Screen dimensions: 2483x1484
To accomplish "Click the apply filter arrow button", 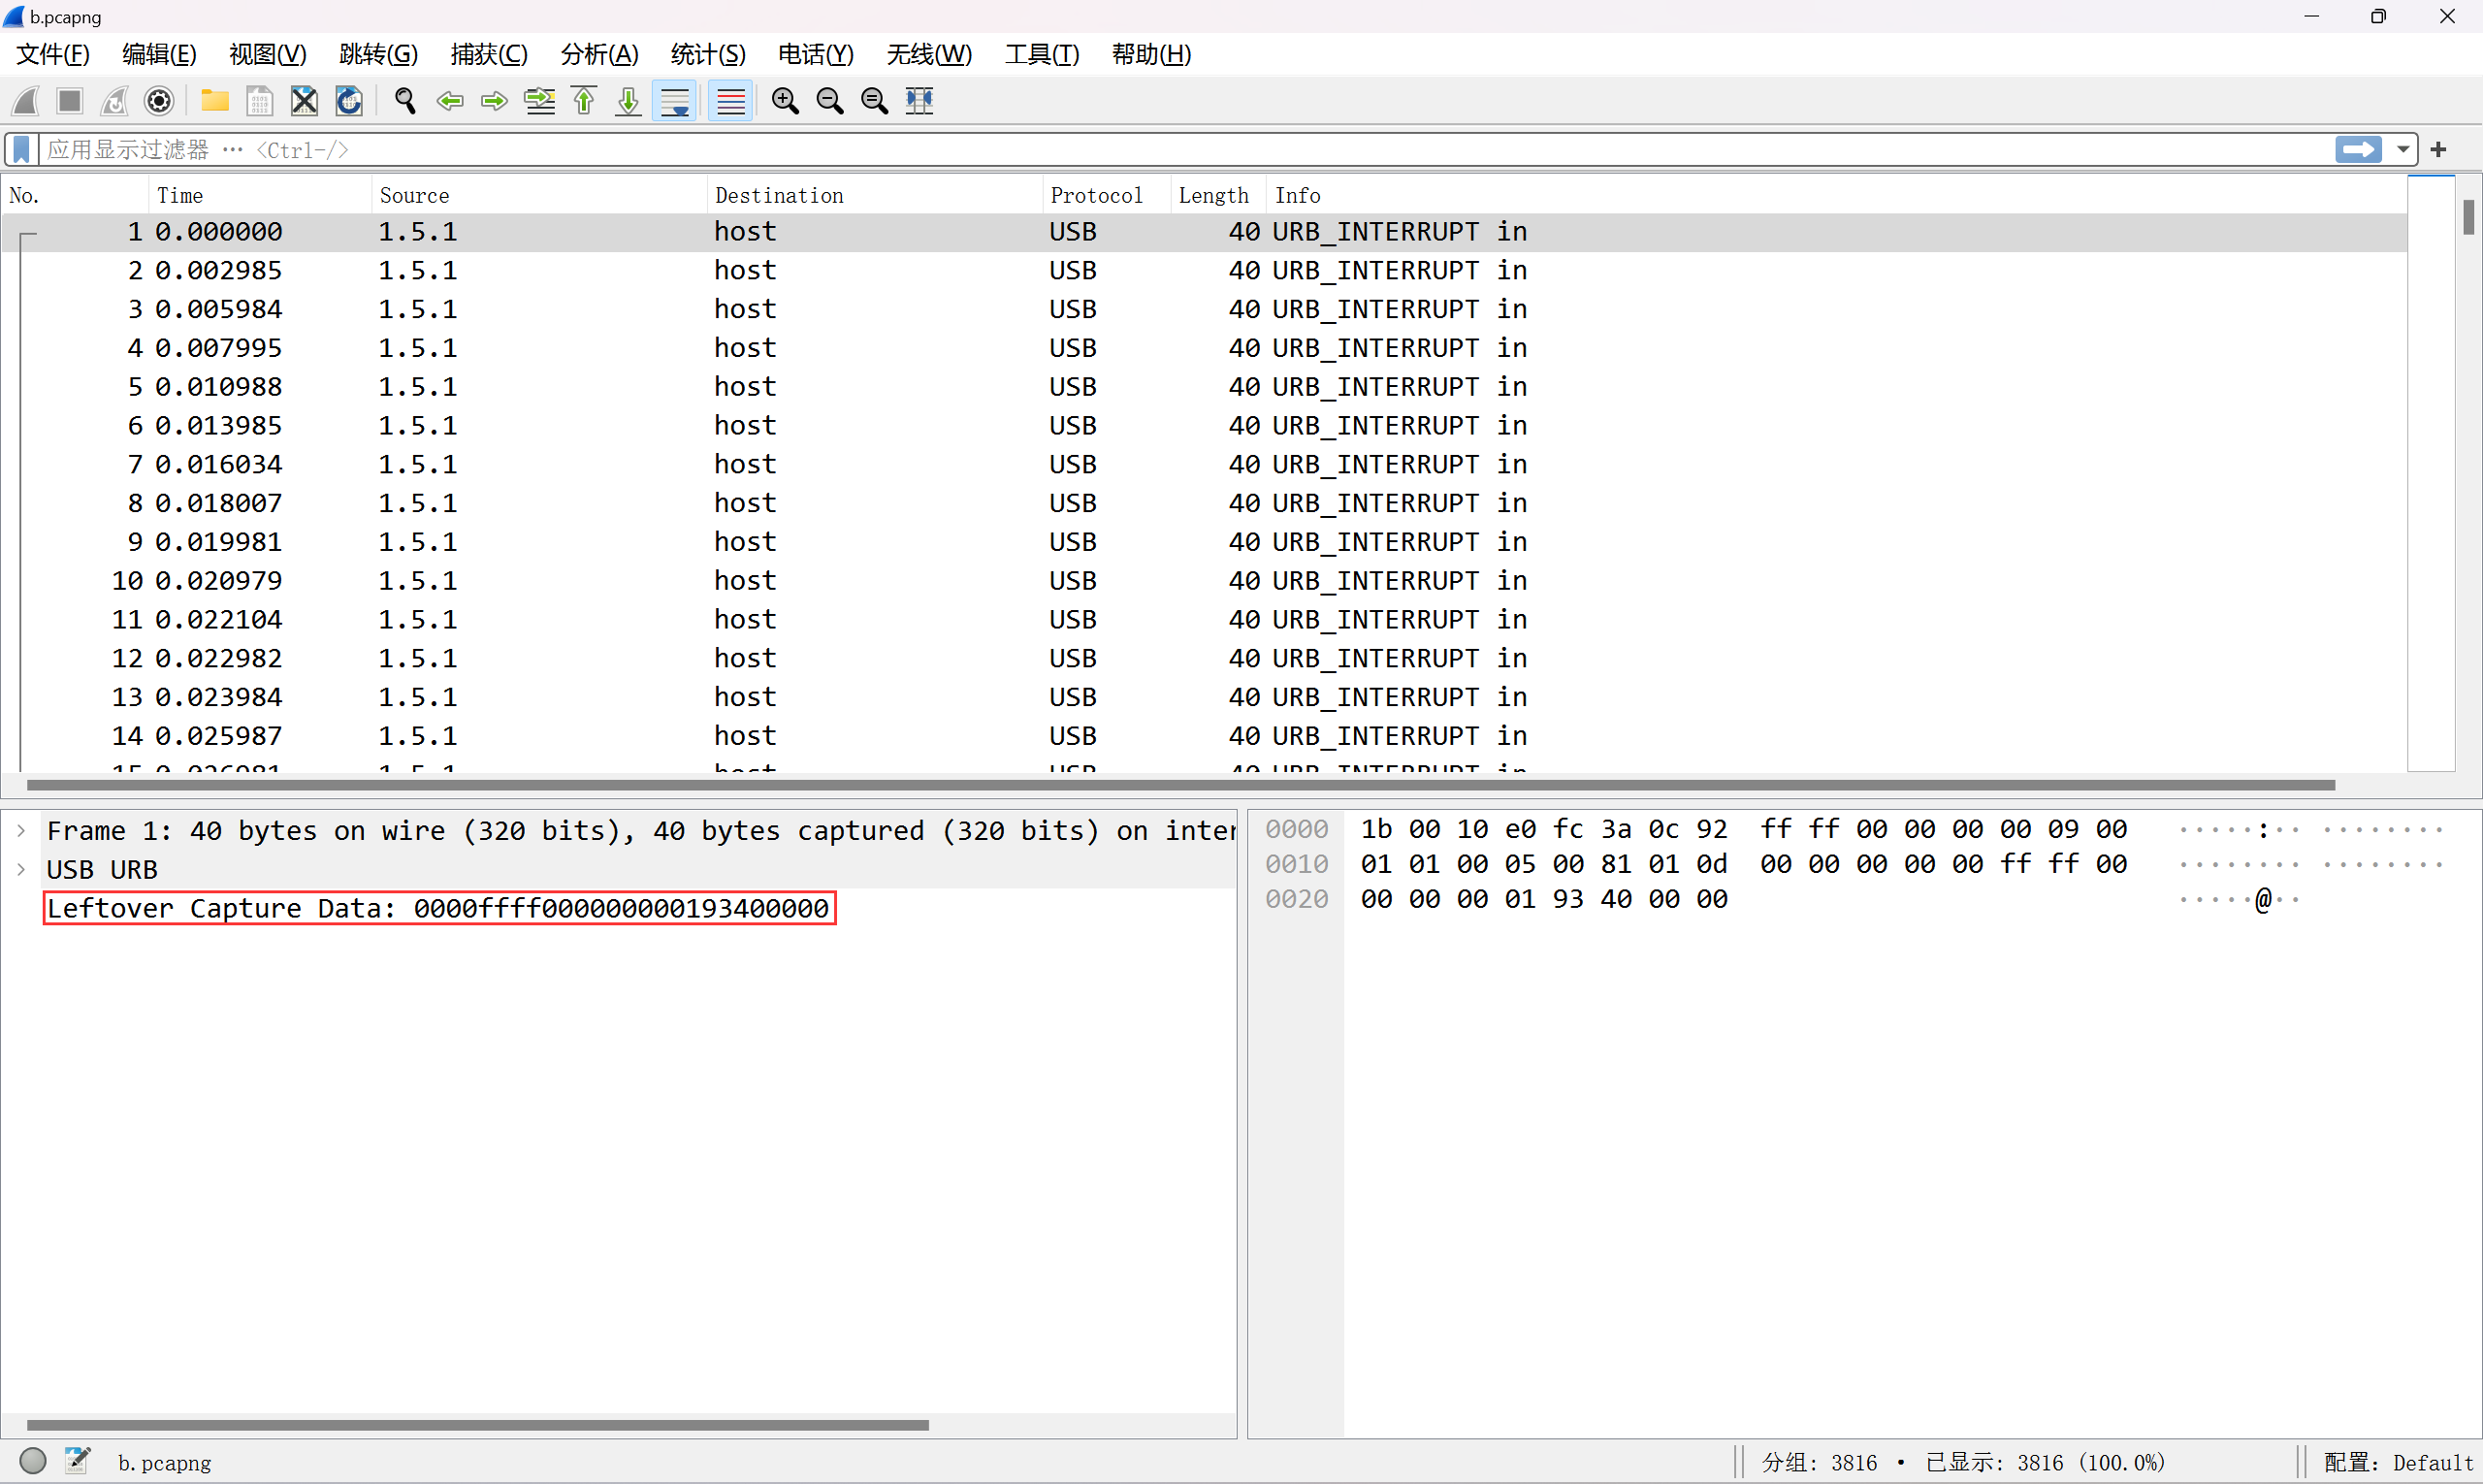I will 2359,150.
